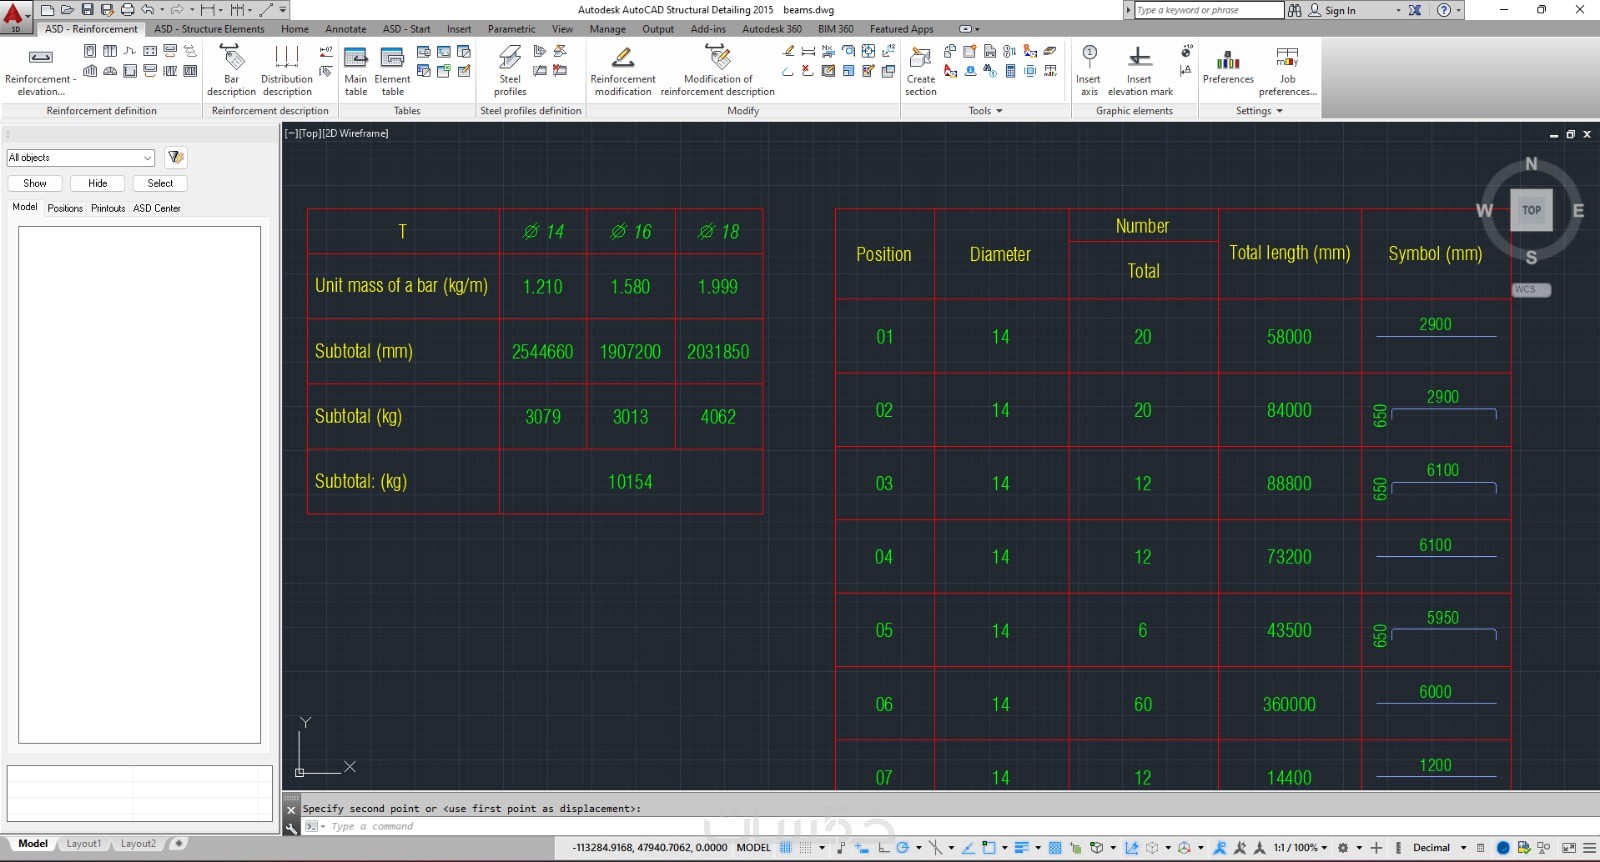Click the TOP face of the ViewCube
Image resolution: width=1600 pixels, height=862 pixels.
(1531, 210)
